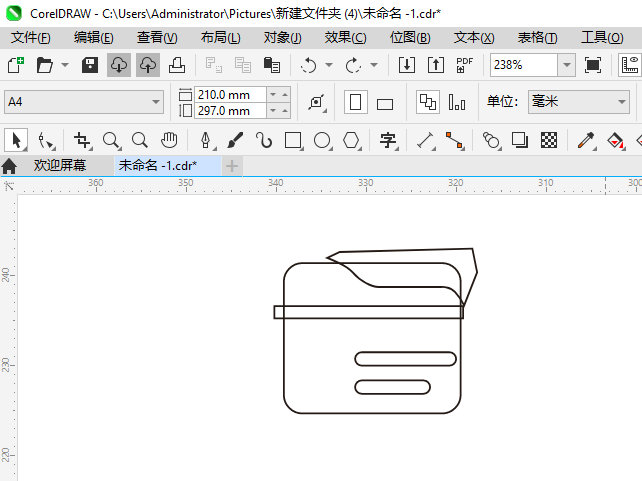Create a new document with New icon
Viewport: 642px width, 481px height.
(16, 65)
